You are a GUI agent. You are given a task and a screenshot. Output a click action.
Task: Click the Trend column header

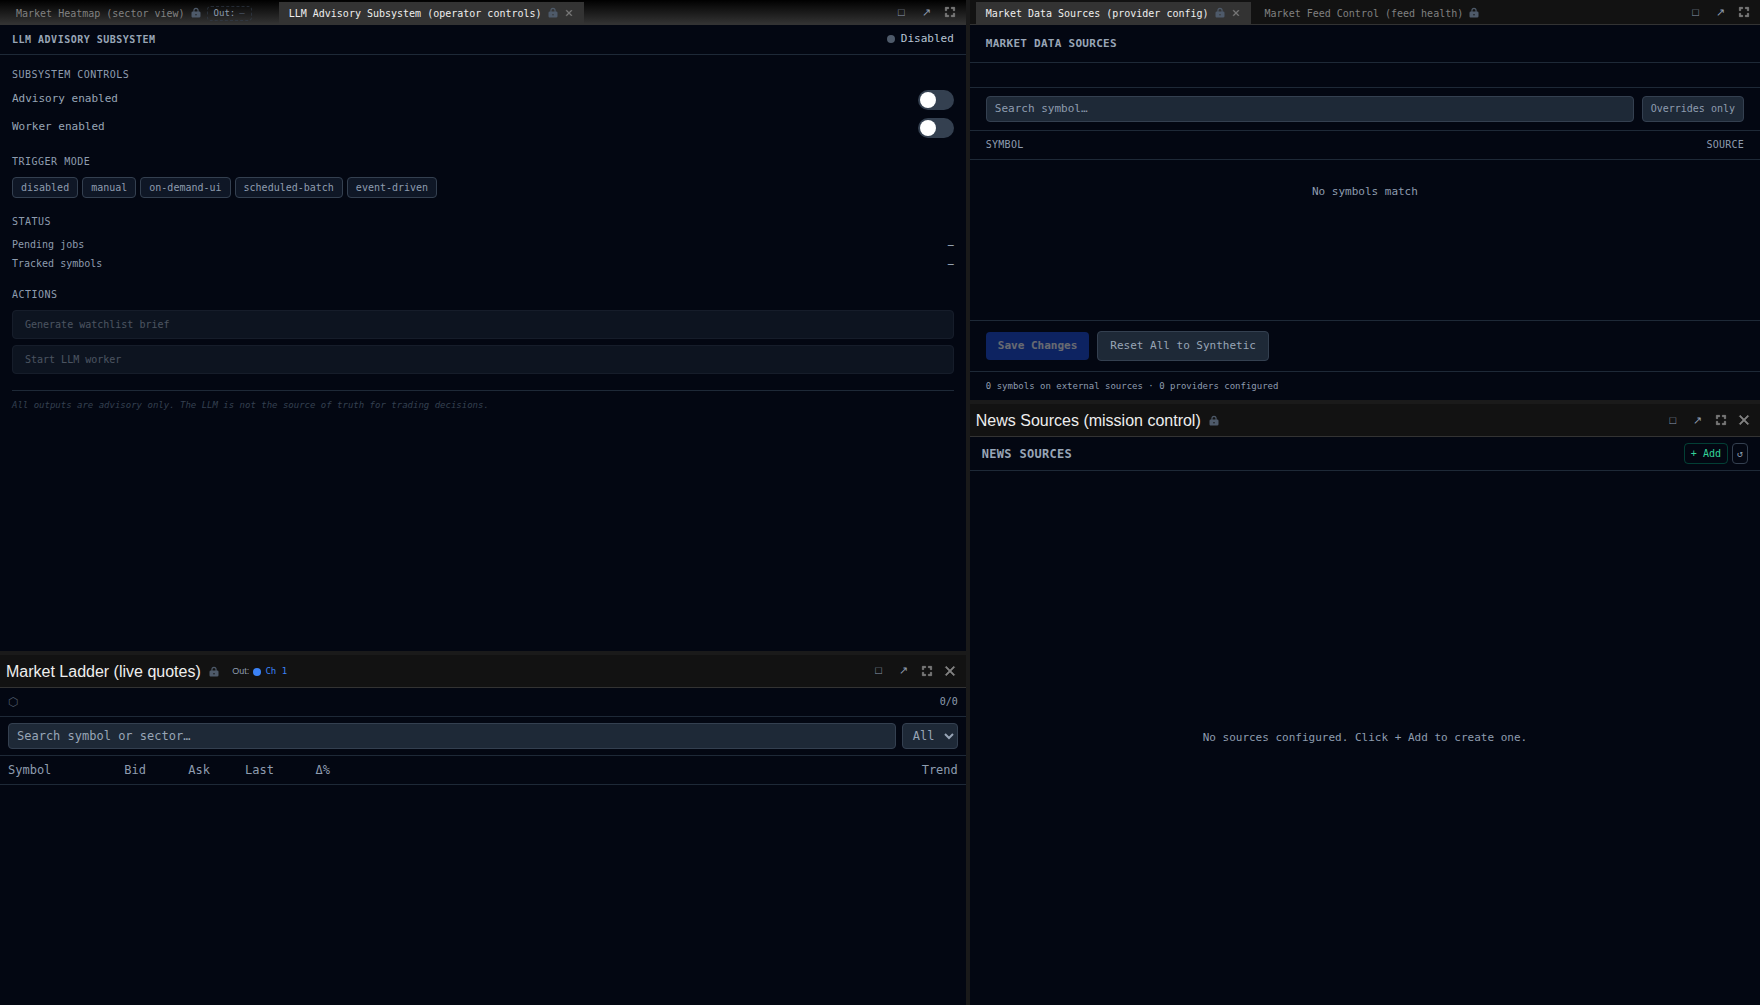point(939,770)
